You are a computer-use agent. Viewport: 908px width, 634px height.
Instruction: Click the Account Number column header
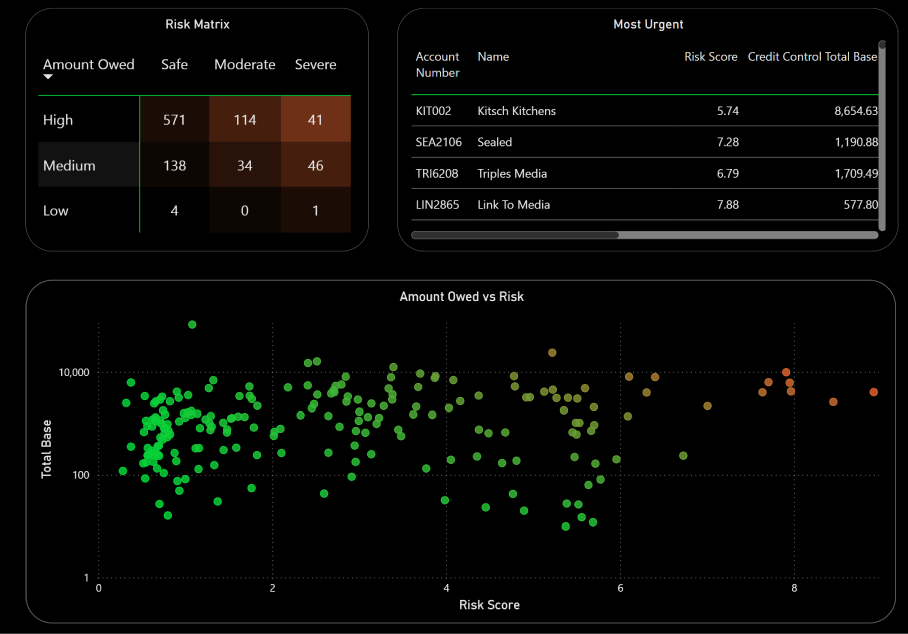point(438,65)
